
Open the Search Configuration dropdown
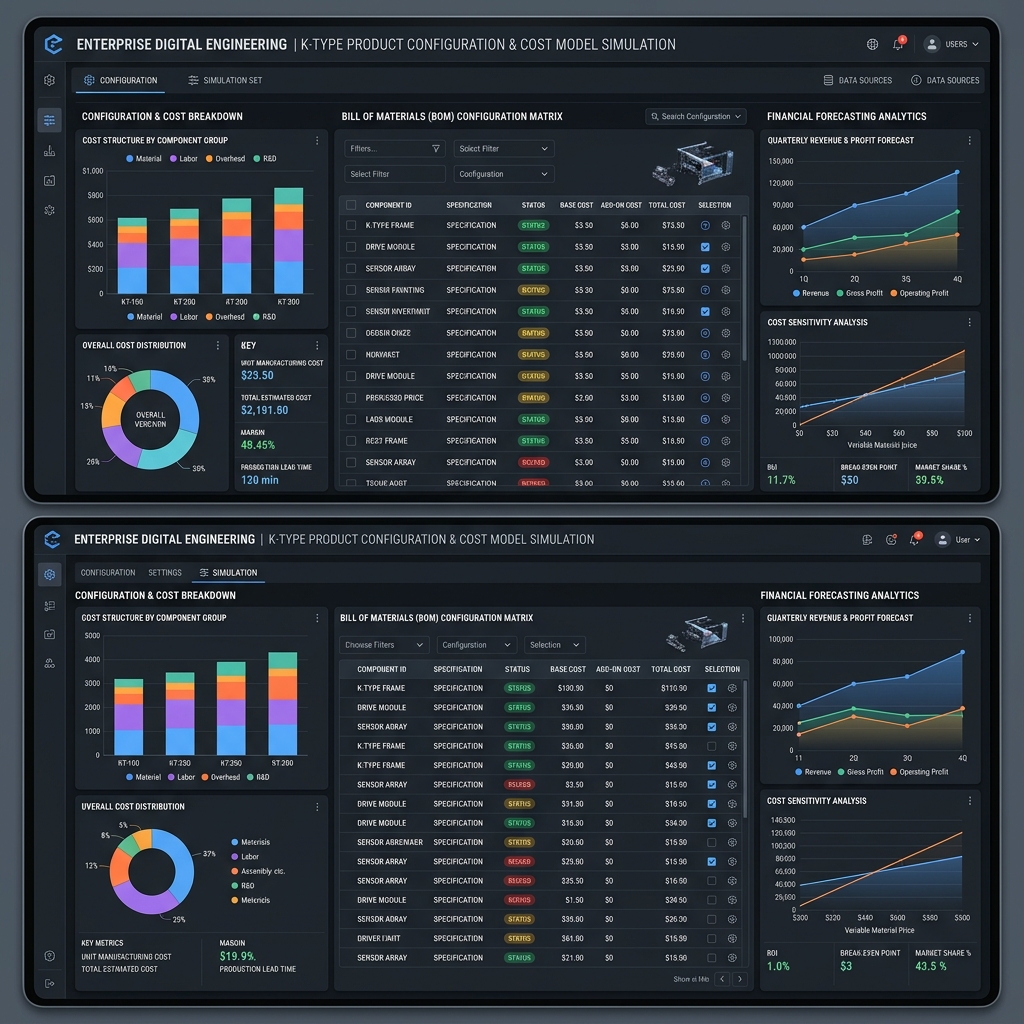pyautogui.click(x=696, y=116)
